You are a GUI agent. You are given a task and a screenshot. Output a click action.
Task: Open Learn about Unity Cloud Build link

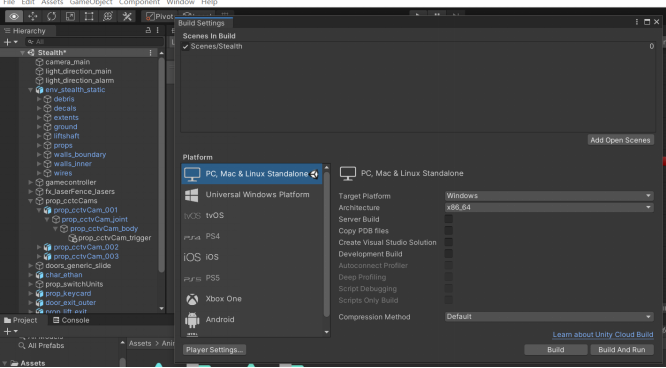603,334
